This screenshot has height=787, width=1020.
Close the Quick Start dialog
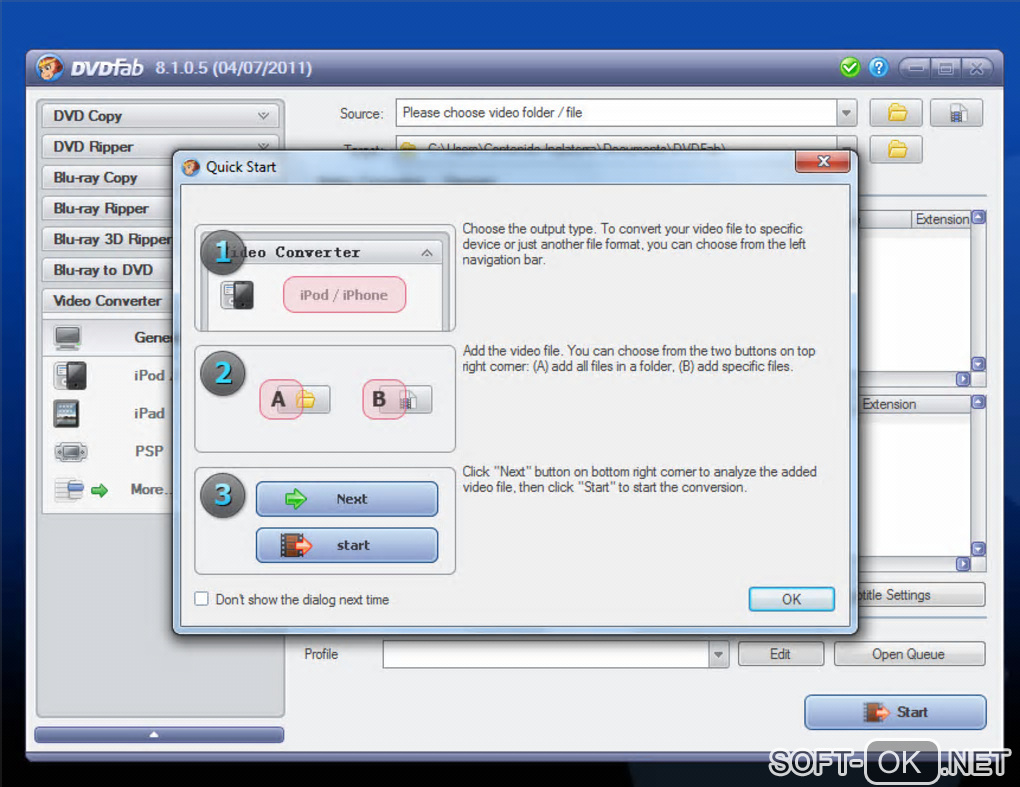point(823,161)
